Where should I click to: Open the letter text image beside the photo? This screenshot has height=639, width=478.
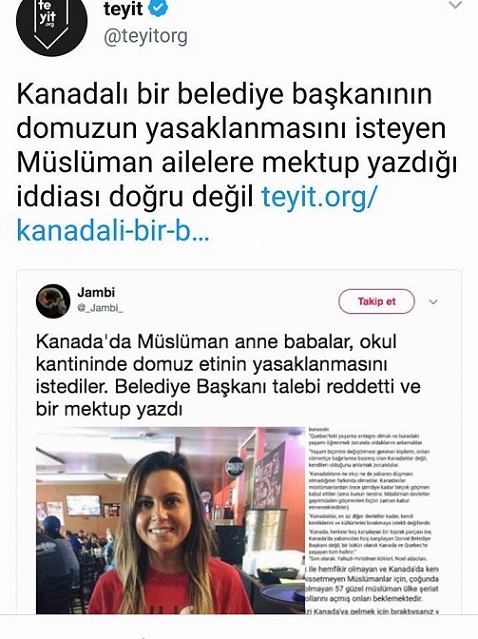point(373,520)
